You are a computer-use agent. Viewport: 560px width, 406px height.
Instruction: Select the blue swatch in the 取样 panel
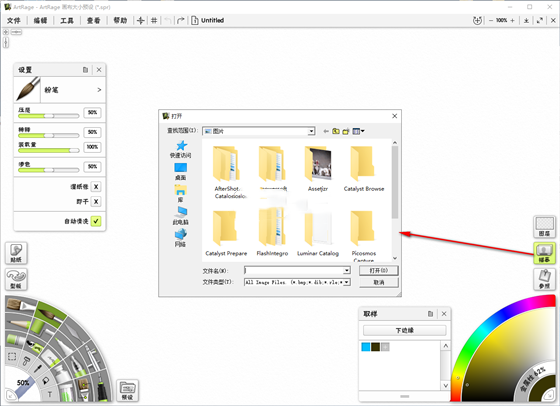tap(366, 347)
